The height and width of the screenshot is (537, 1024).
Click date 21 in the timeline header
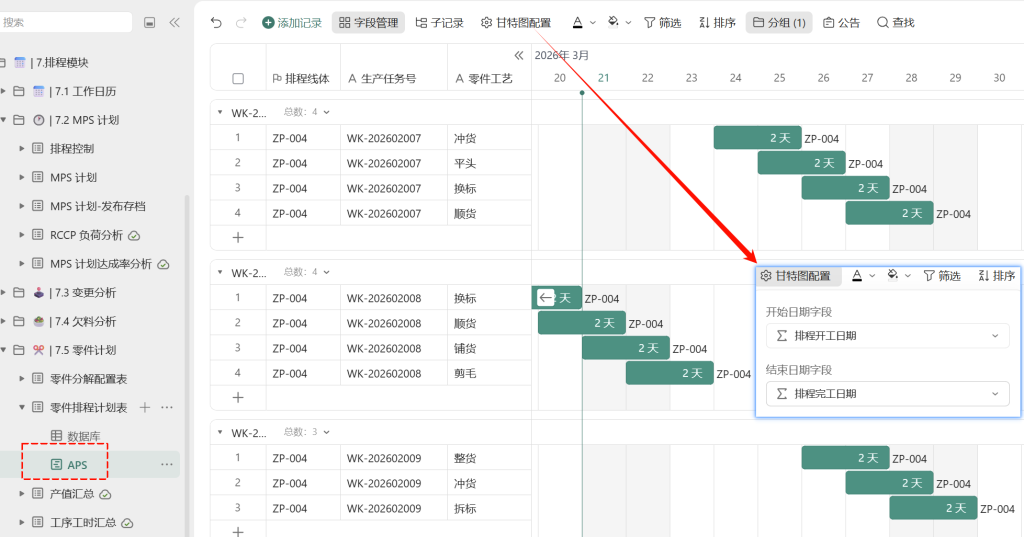603,78
